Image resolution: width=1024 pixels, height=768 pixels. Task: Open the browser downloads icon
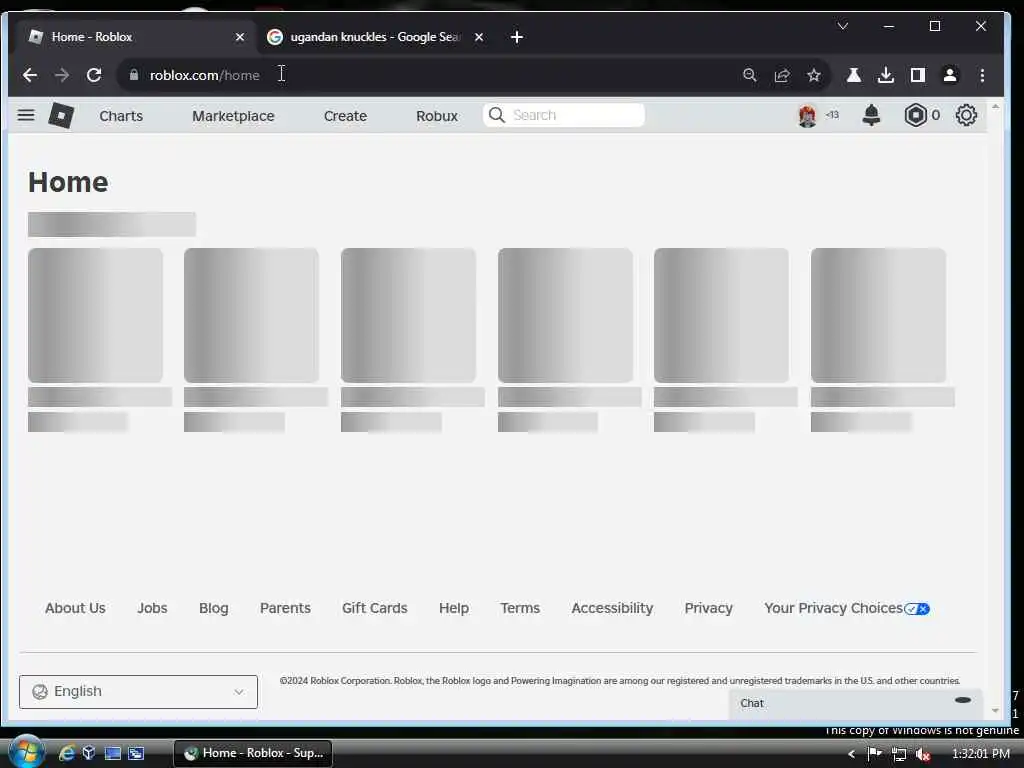(886, 75)
